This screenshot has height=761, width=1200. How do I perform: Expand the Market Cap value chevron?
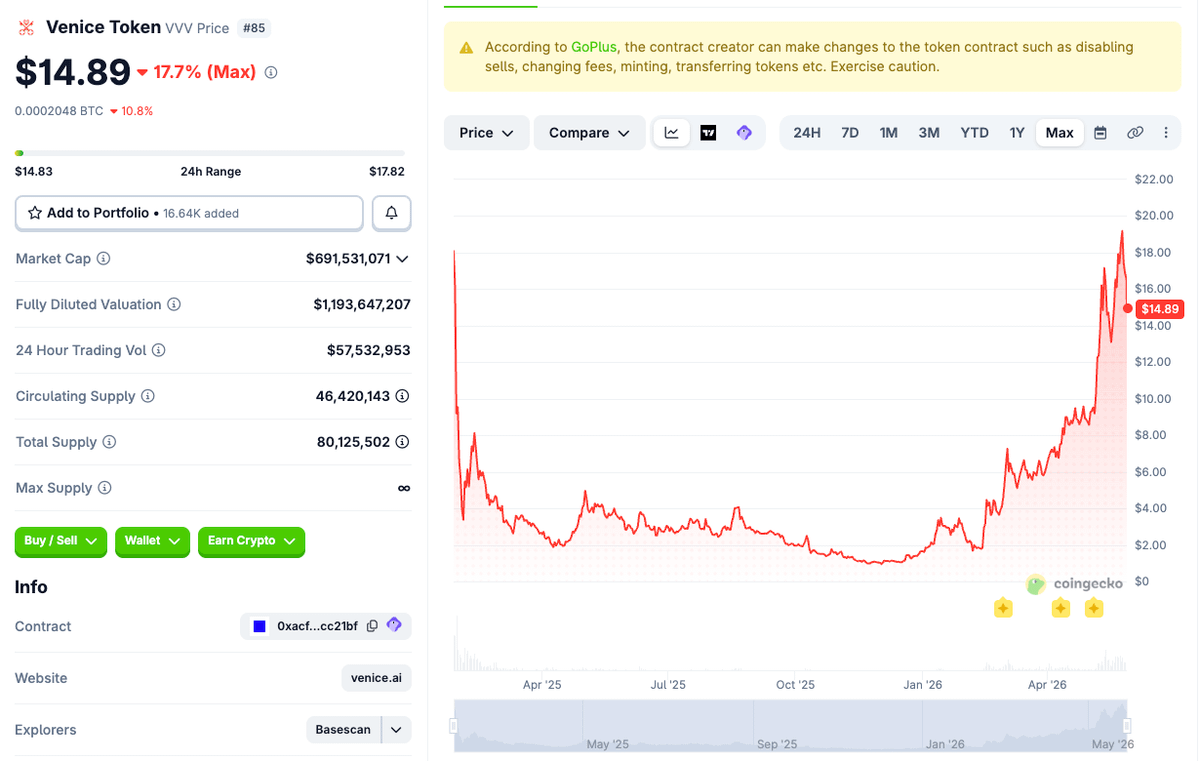[x=402, y=259]
